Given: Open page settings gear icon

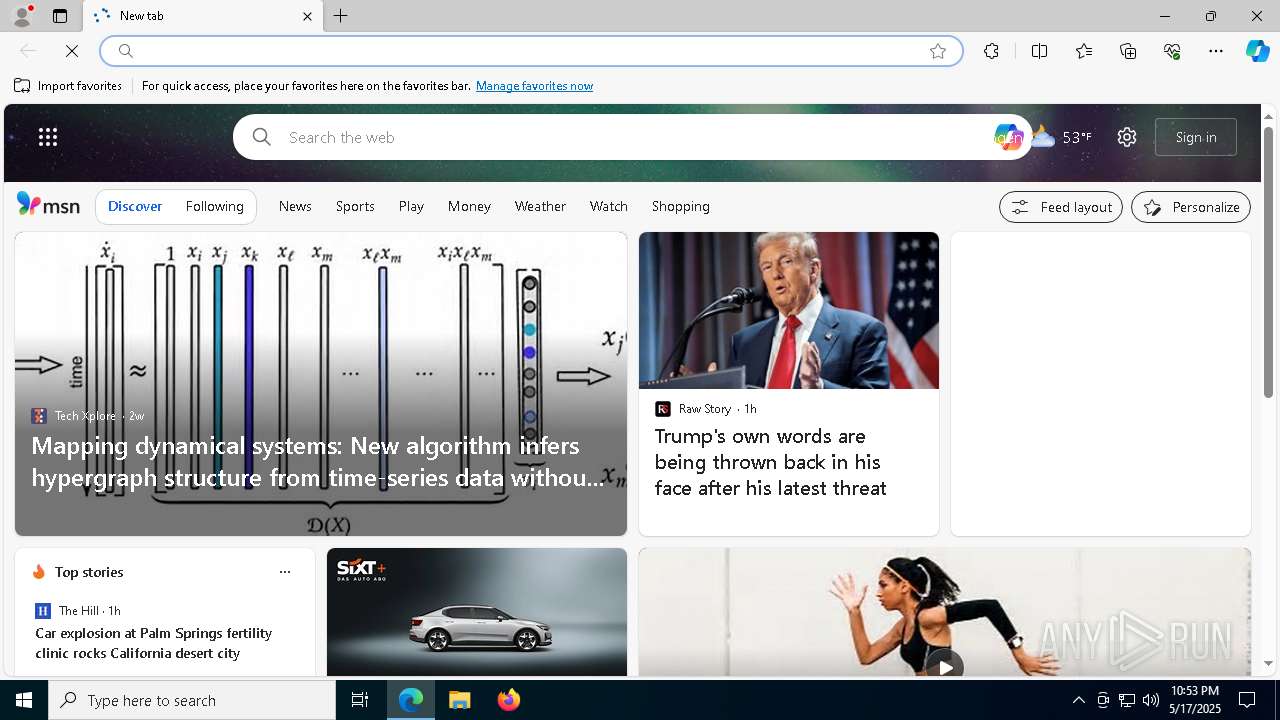Looking at the screenshot, I should tap(1127, 137).
